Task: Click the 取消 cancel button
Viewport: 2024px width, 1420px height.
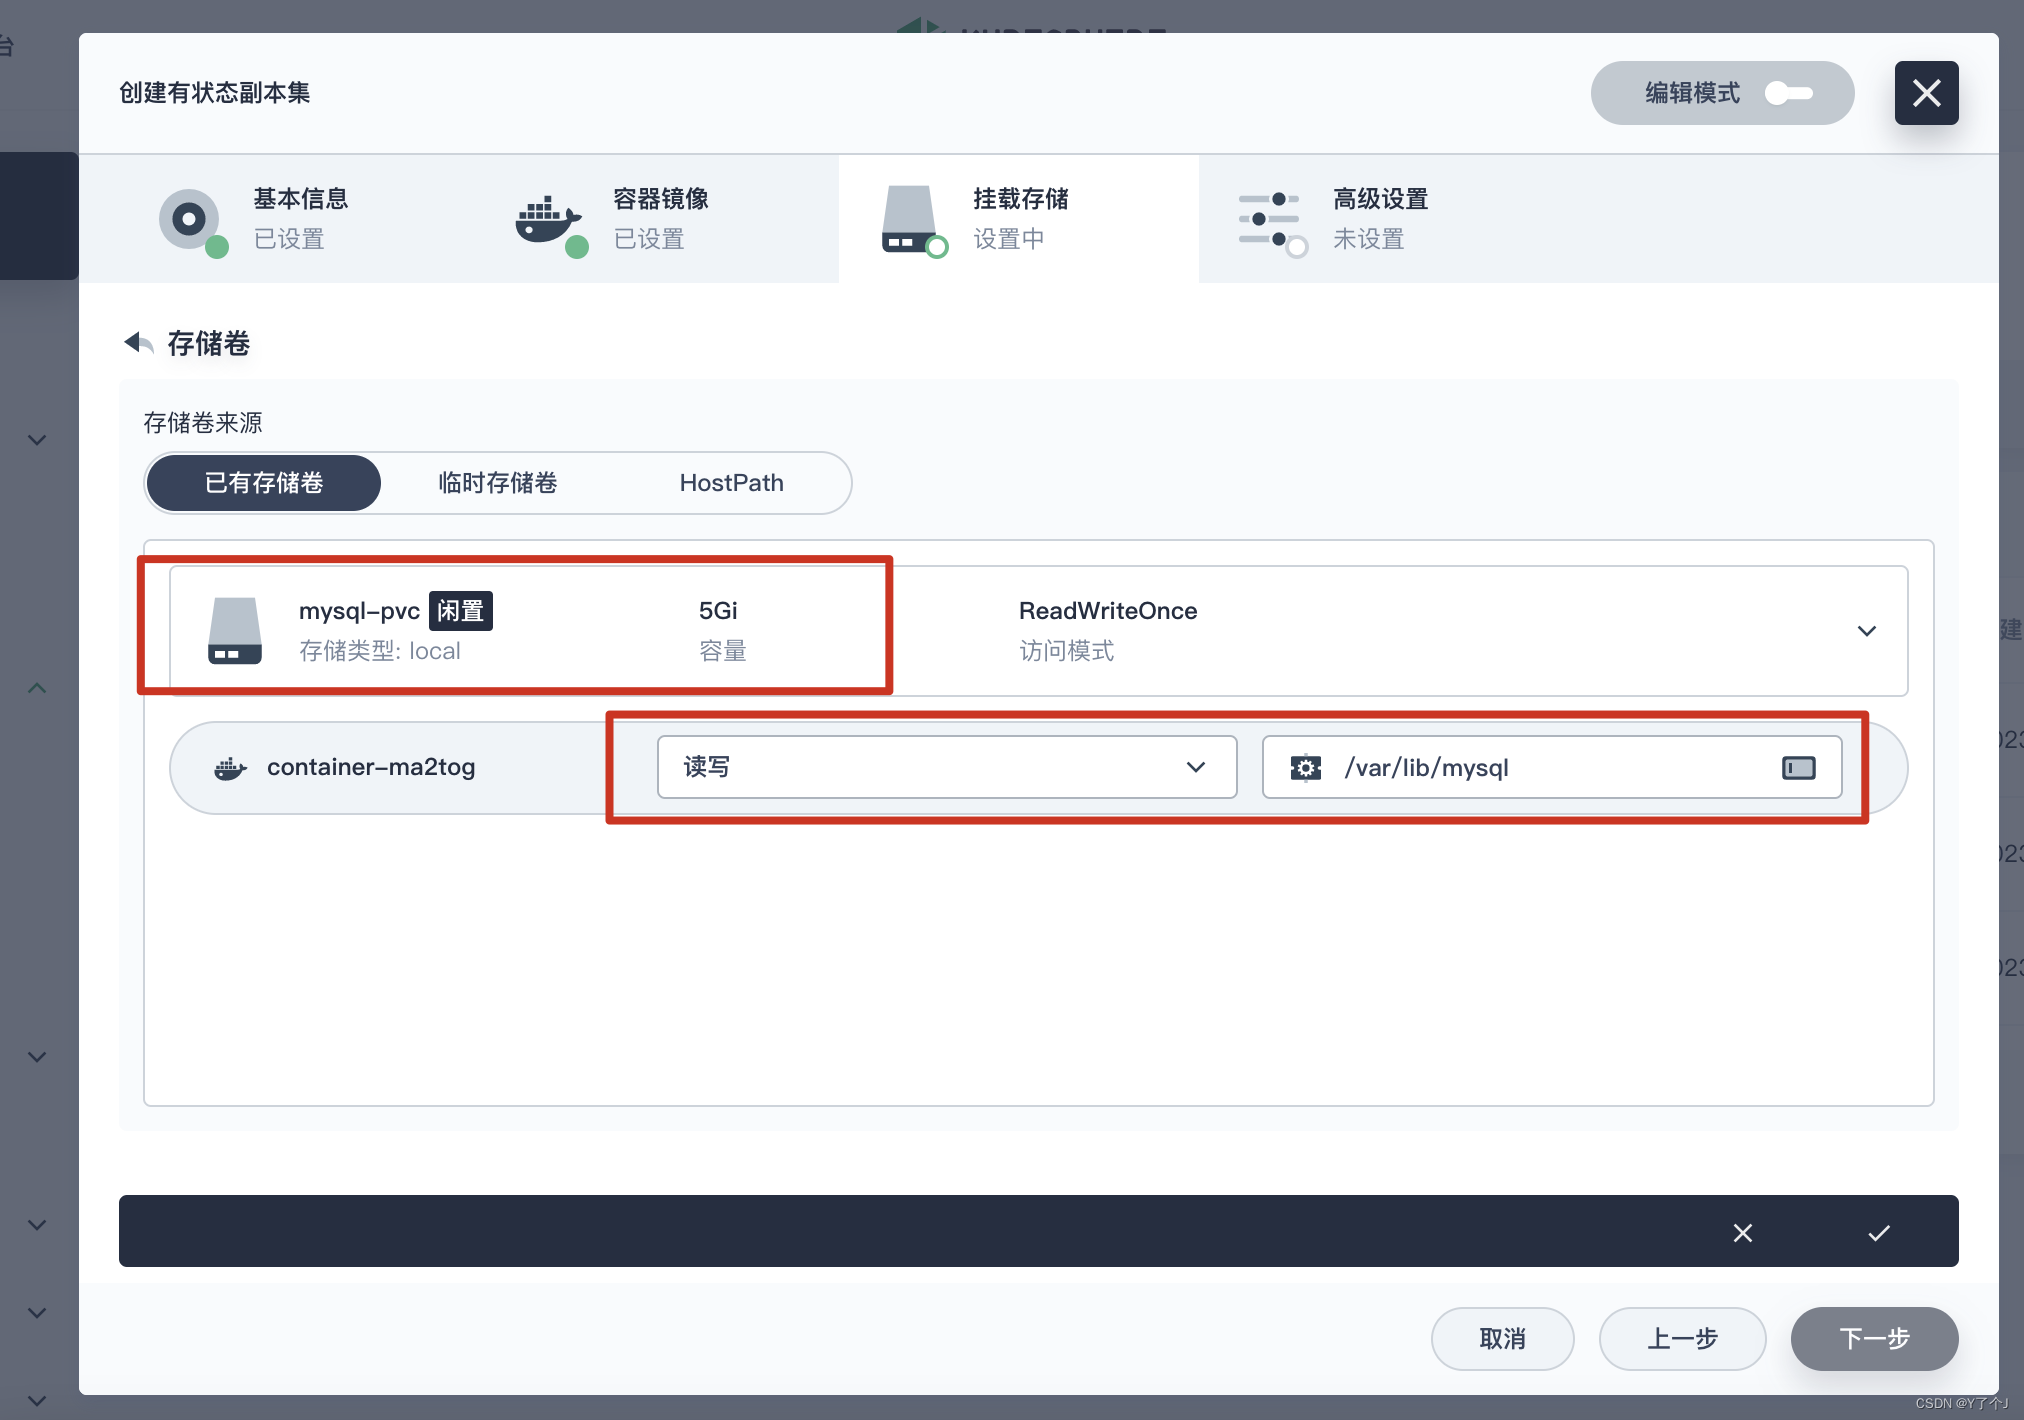Action: (1503, 1339)
